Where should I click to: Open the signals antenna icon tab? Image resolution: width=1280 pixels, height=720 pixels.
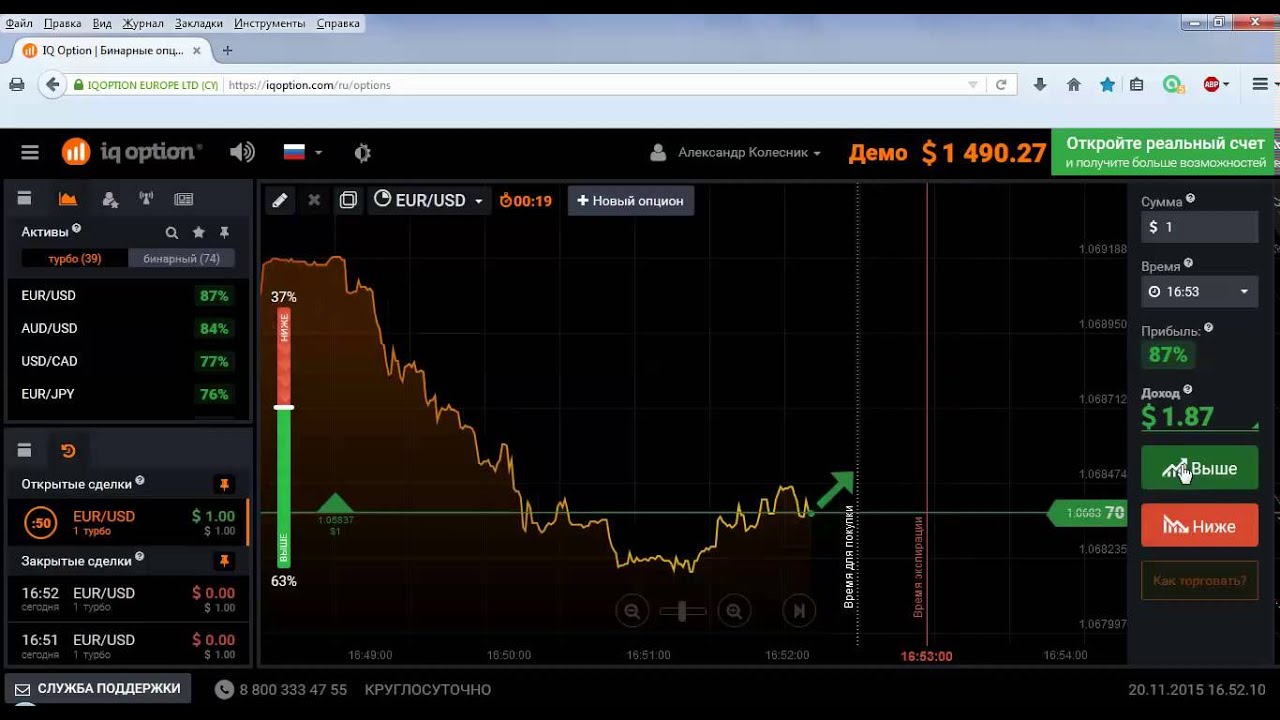[147, 199]
